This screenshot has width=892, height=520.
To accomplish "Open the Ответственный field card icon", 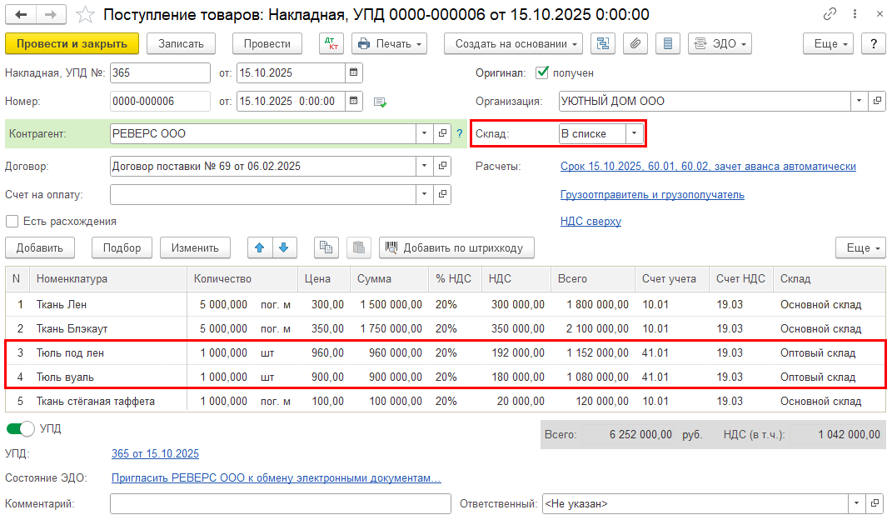I will (x=874, y=504).
